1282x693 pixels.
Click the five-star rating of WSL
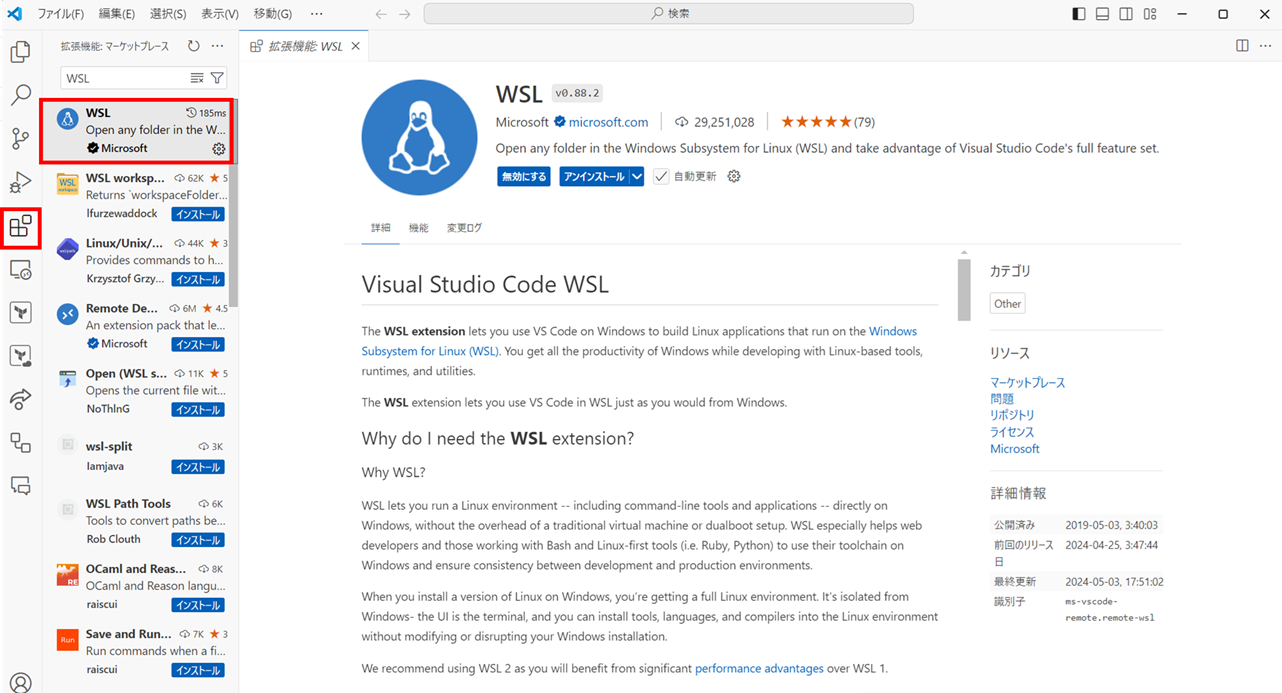click(x=815, y=122)
